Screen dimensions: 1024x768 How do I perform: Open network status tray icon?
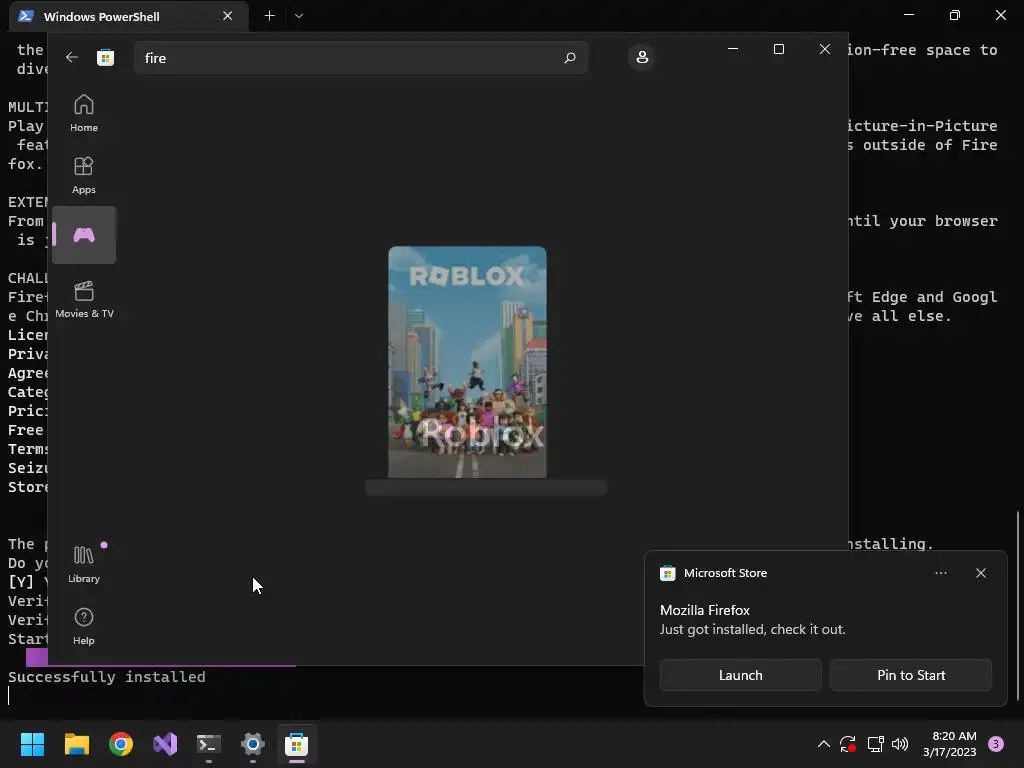875,744
